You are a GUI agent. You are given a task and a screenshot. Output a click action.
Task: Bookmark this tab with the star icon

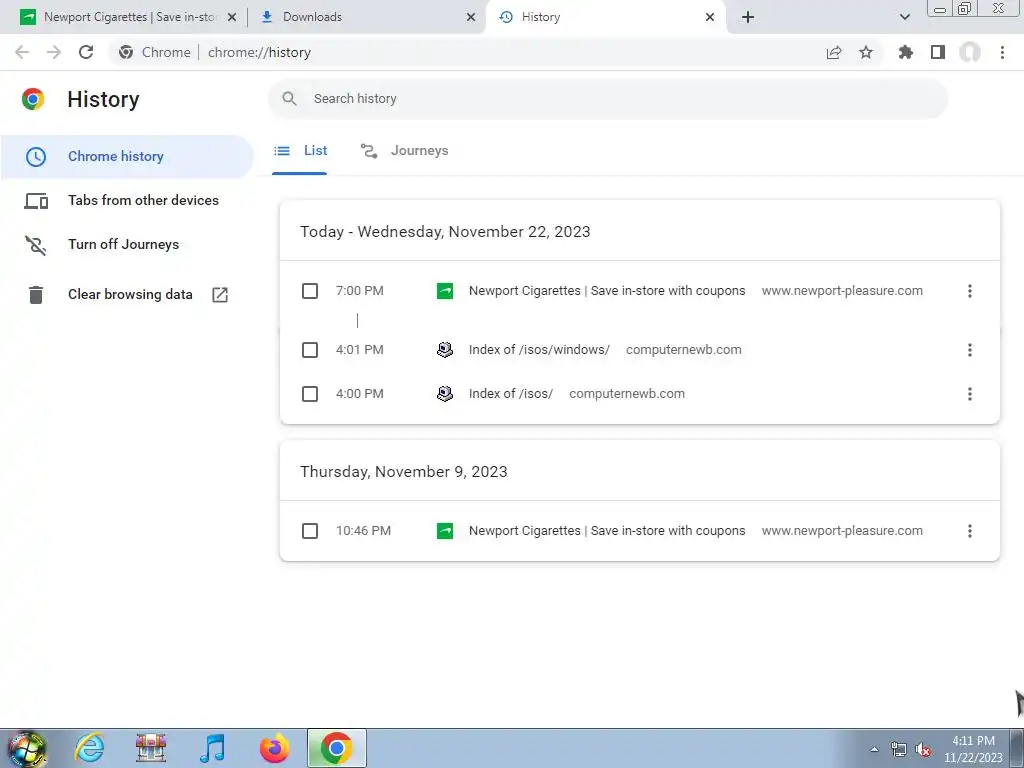(x=866, y=52)
